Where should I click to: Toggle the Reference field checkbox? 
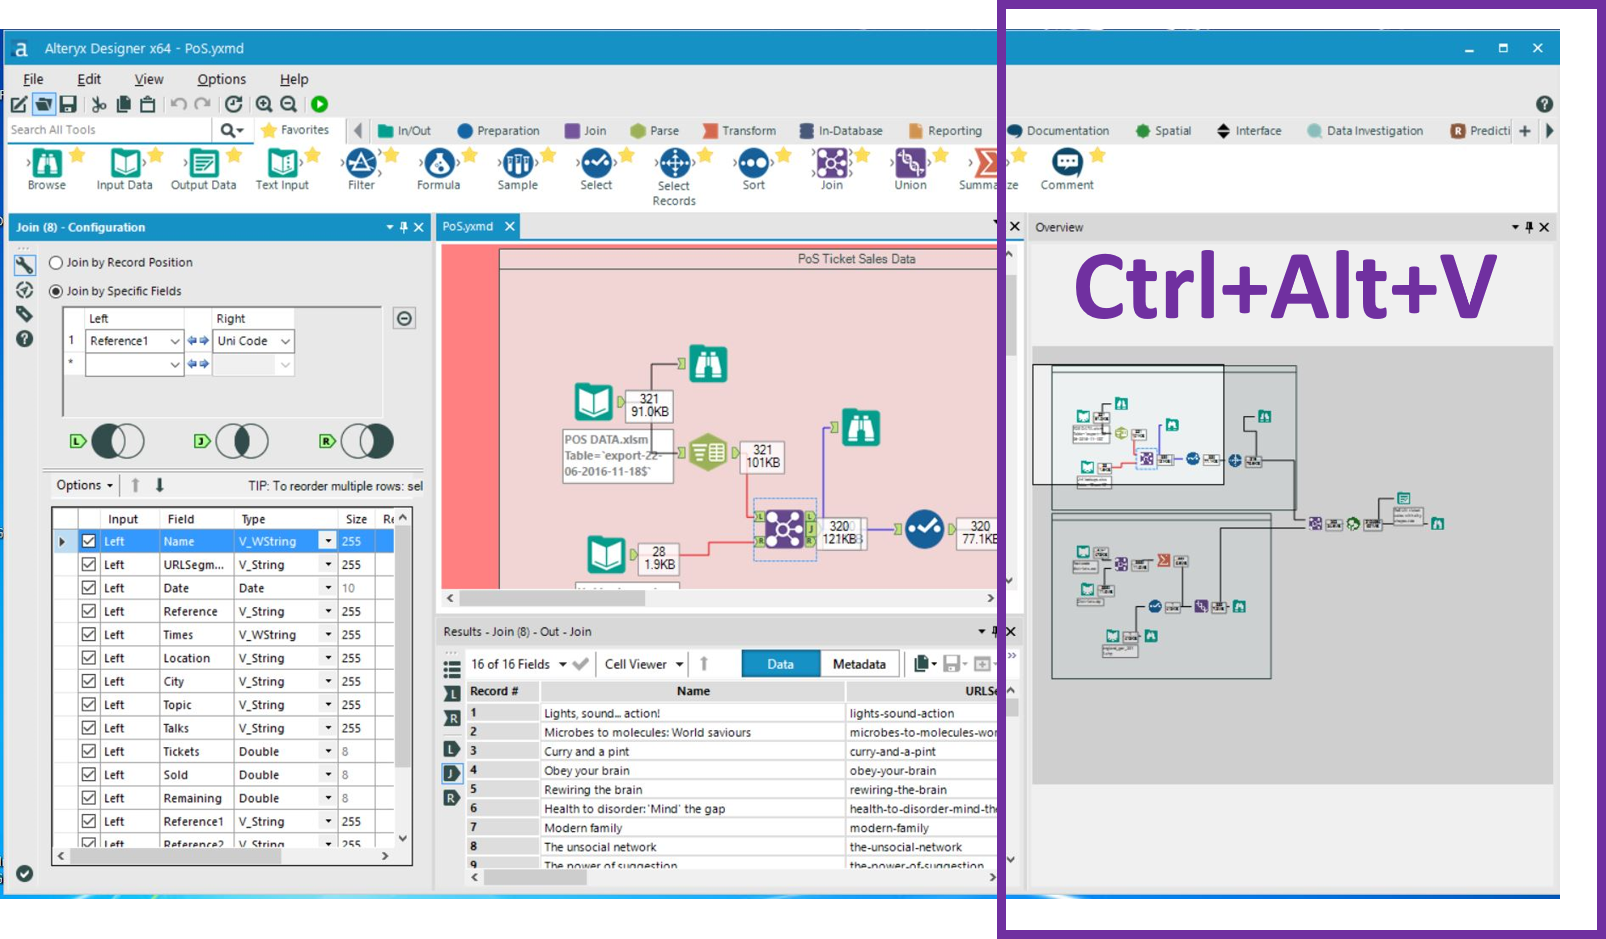[89, 611]
